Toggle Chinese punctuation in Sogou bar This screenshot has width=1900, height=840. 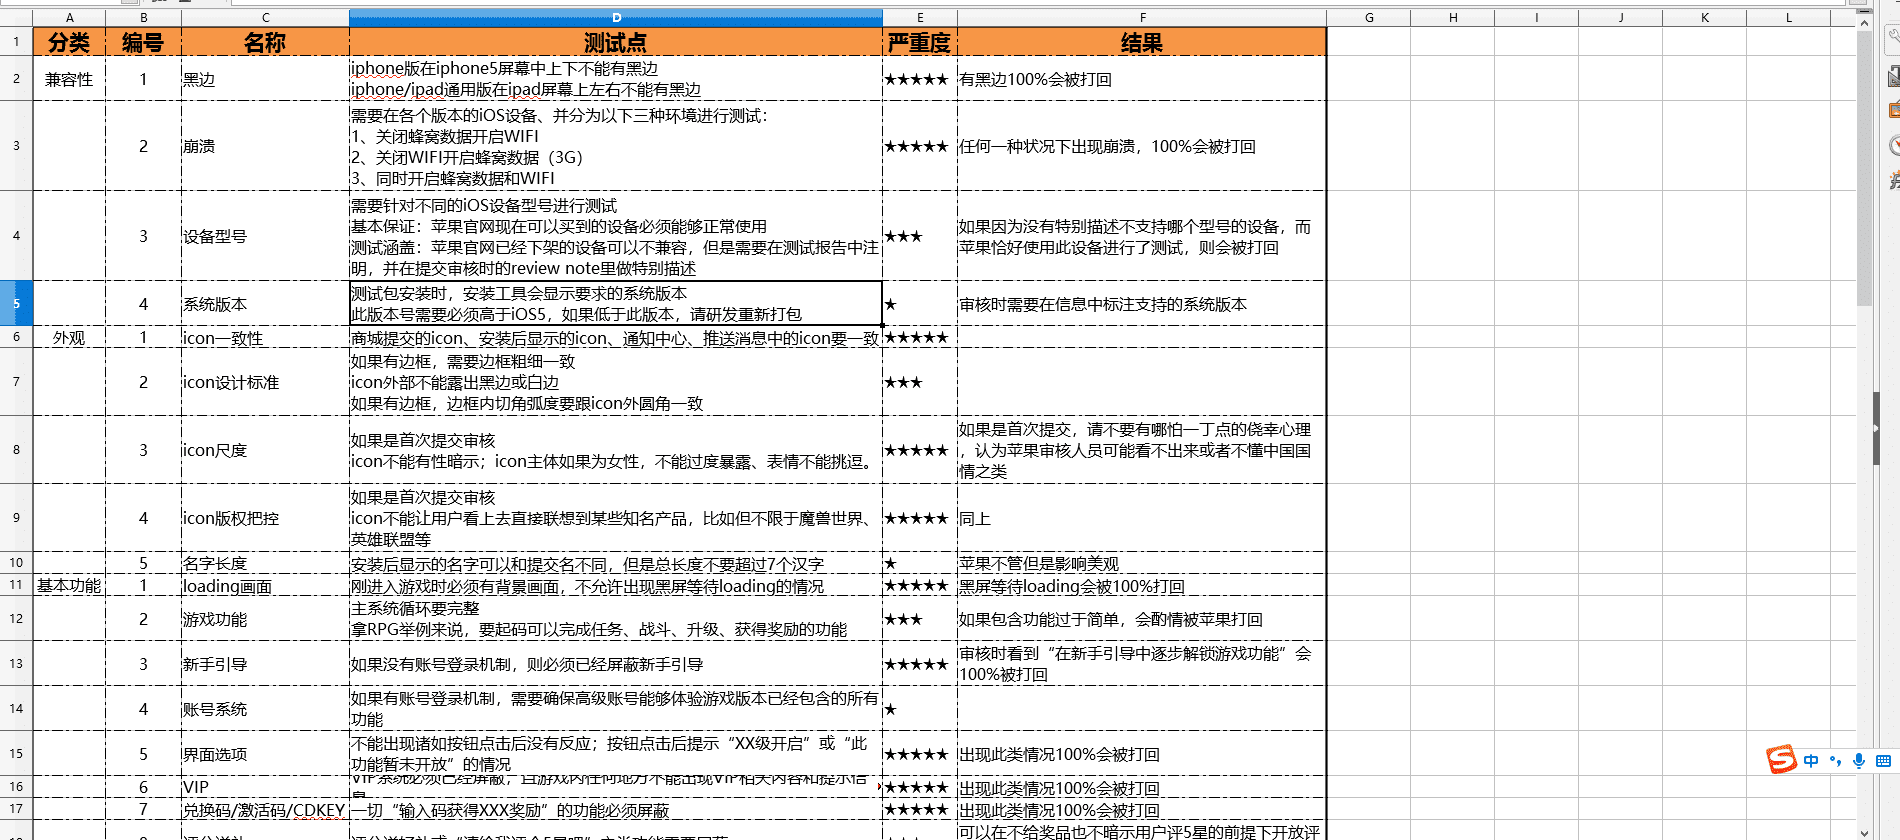[1835, 761]
